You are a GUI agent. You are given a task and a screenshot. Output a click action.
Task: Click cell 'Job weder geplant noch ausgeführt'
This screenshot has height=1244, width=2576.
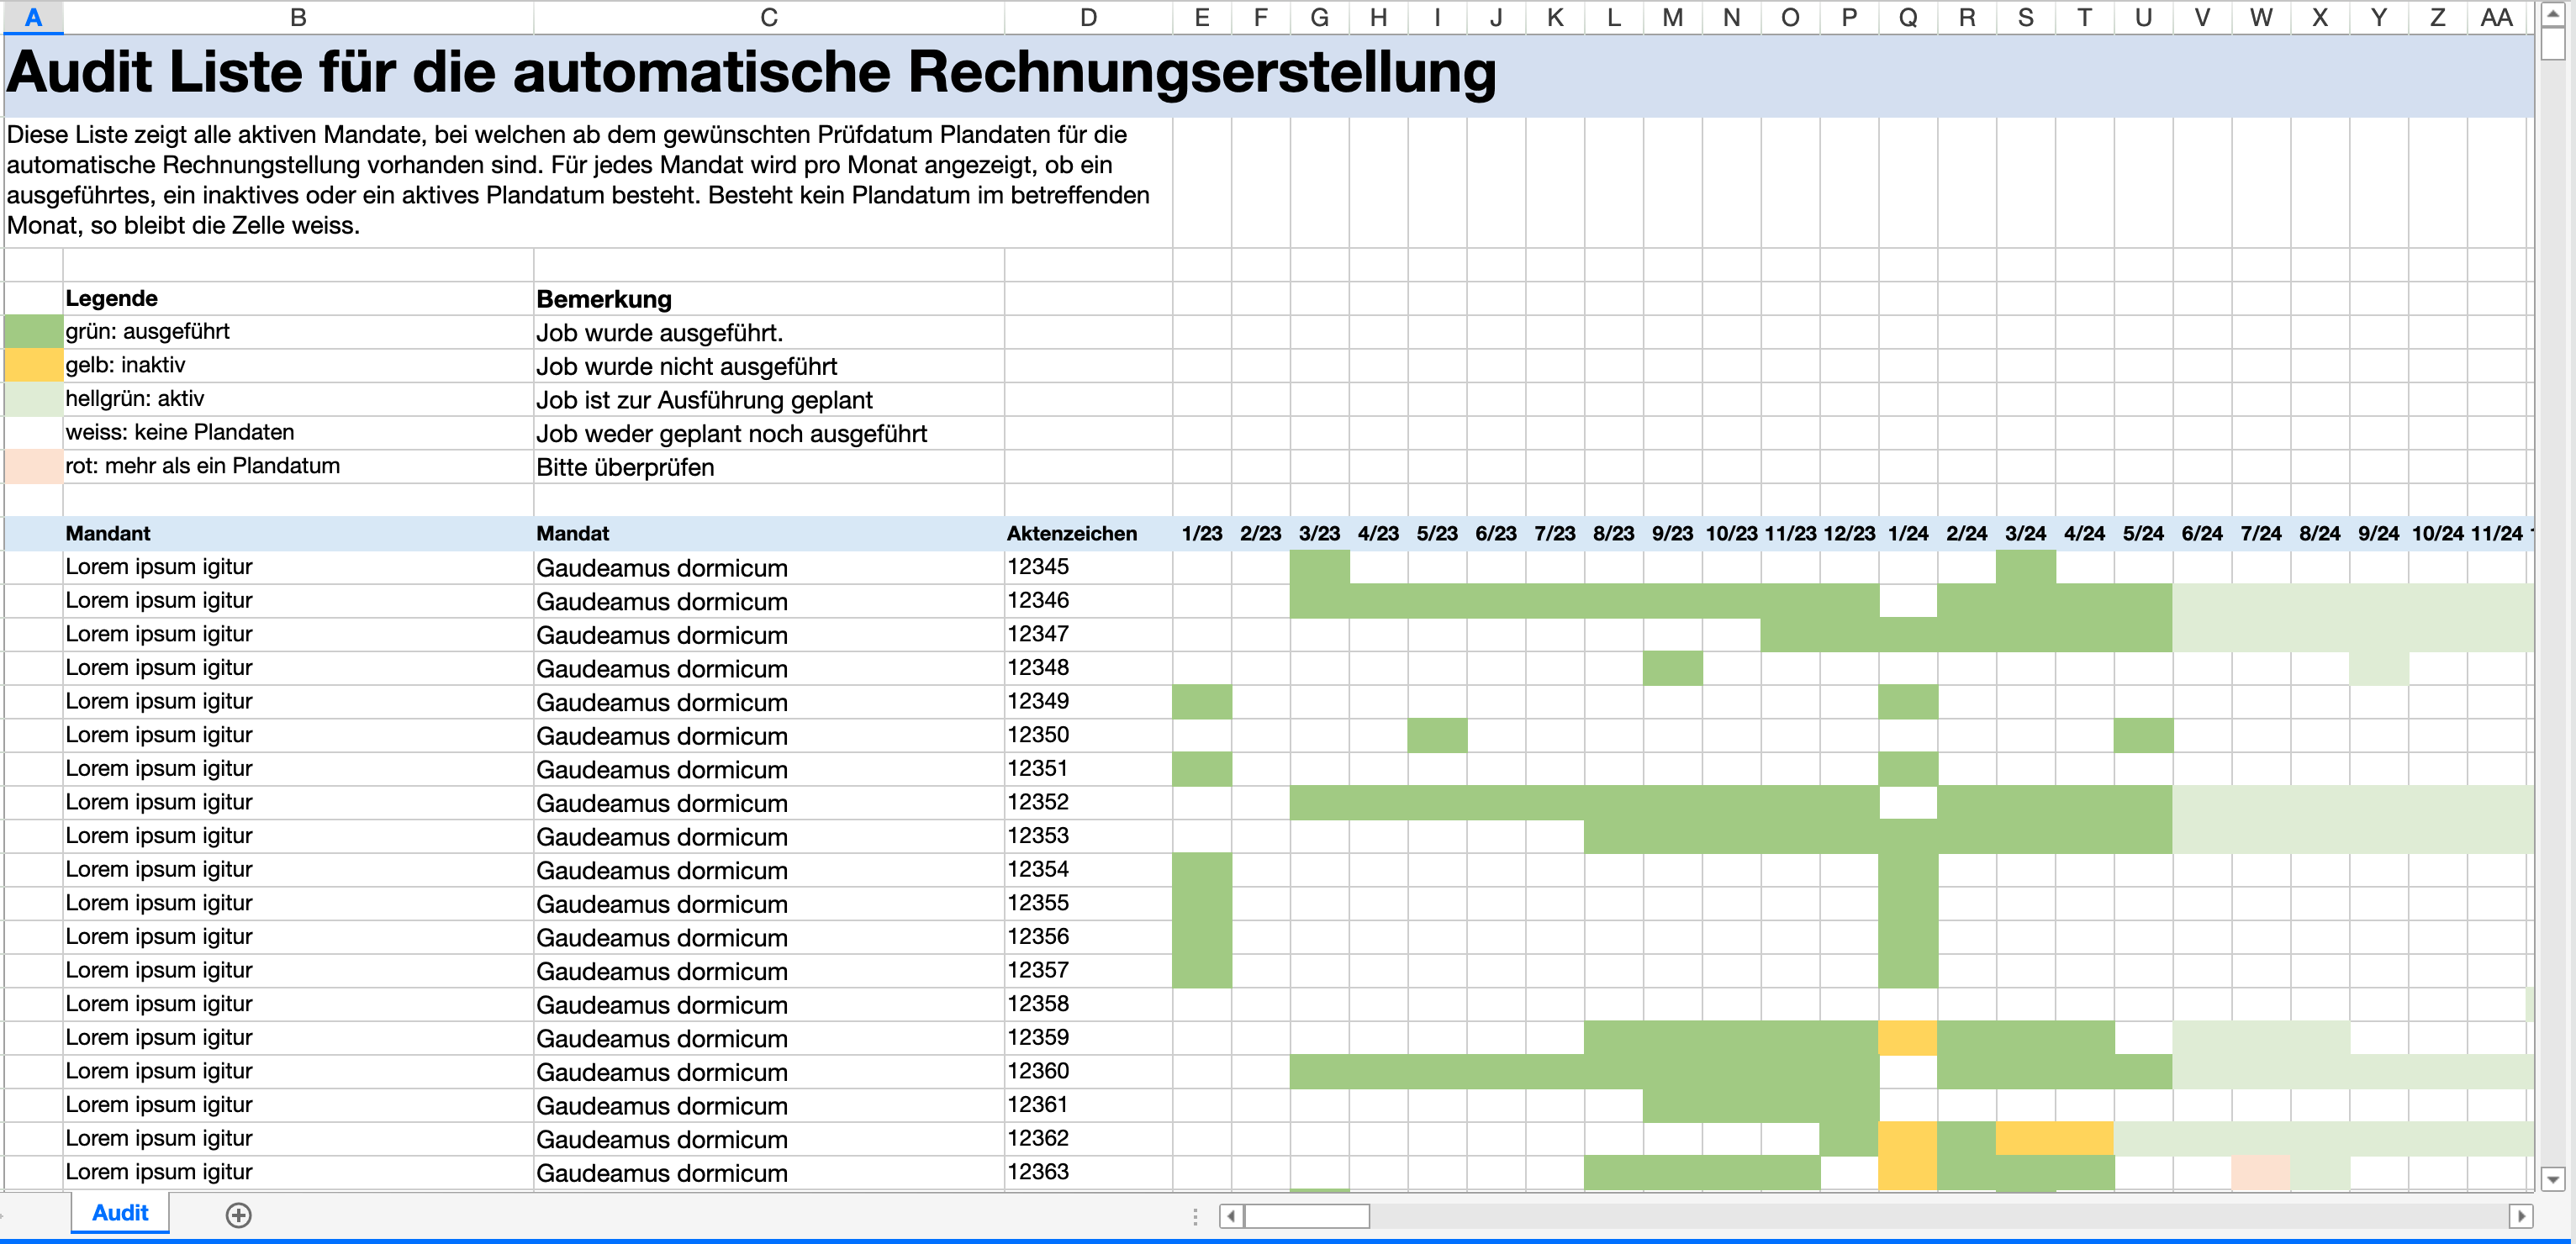[x=768, y=433]
